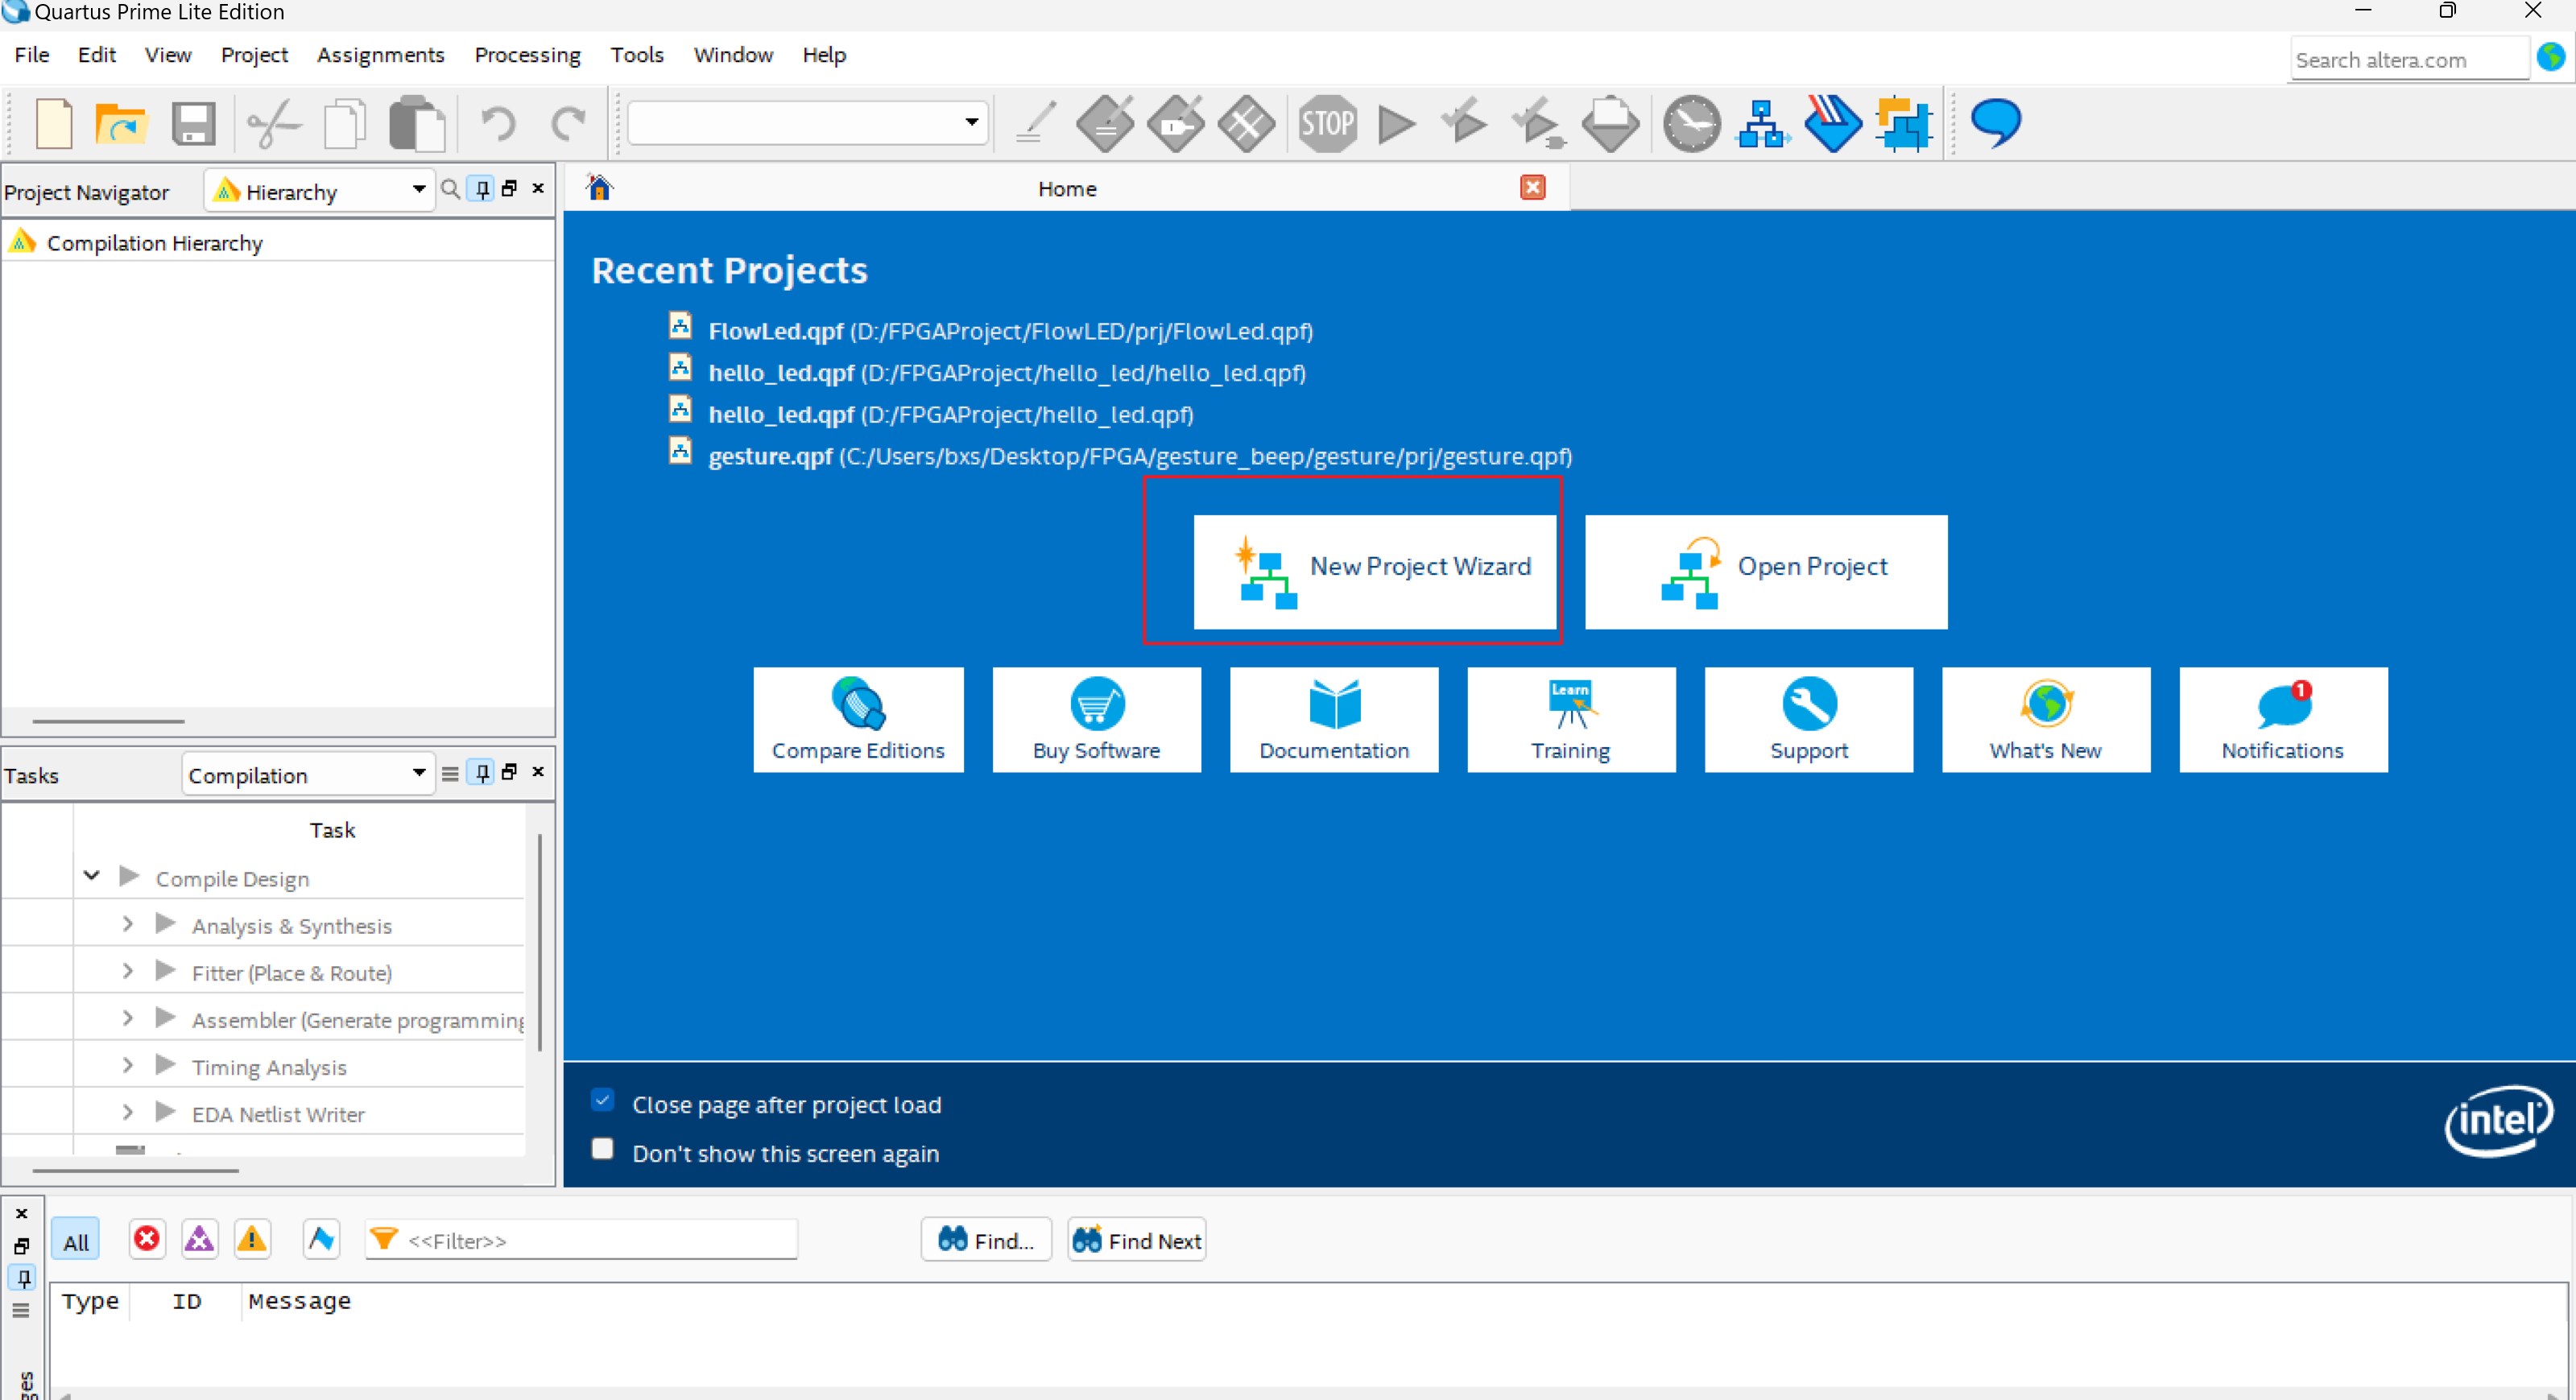Image resolution: width=2576 pixels, height=1400 pixels.
Task: Click the blue speech bubble toolbar icon
Action: click(1996, 124)
